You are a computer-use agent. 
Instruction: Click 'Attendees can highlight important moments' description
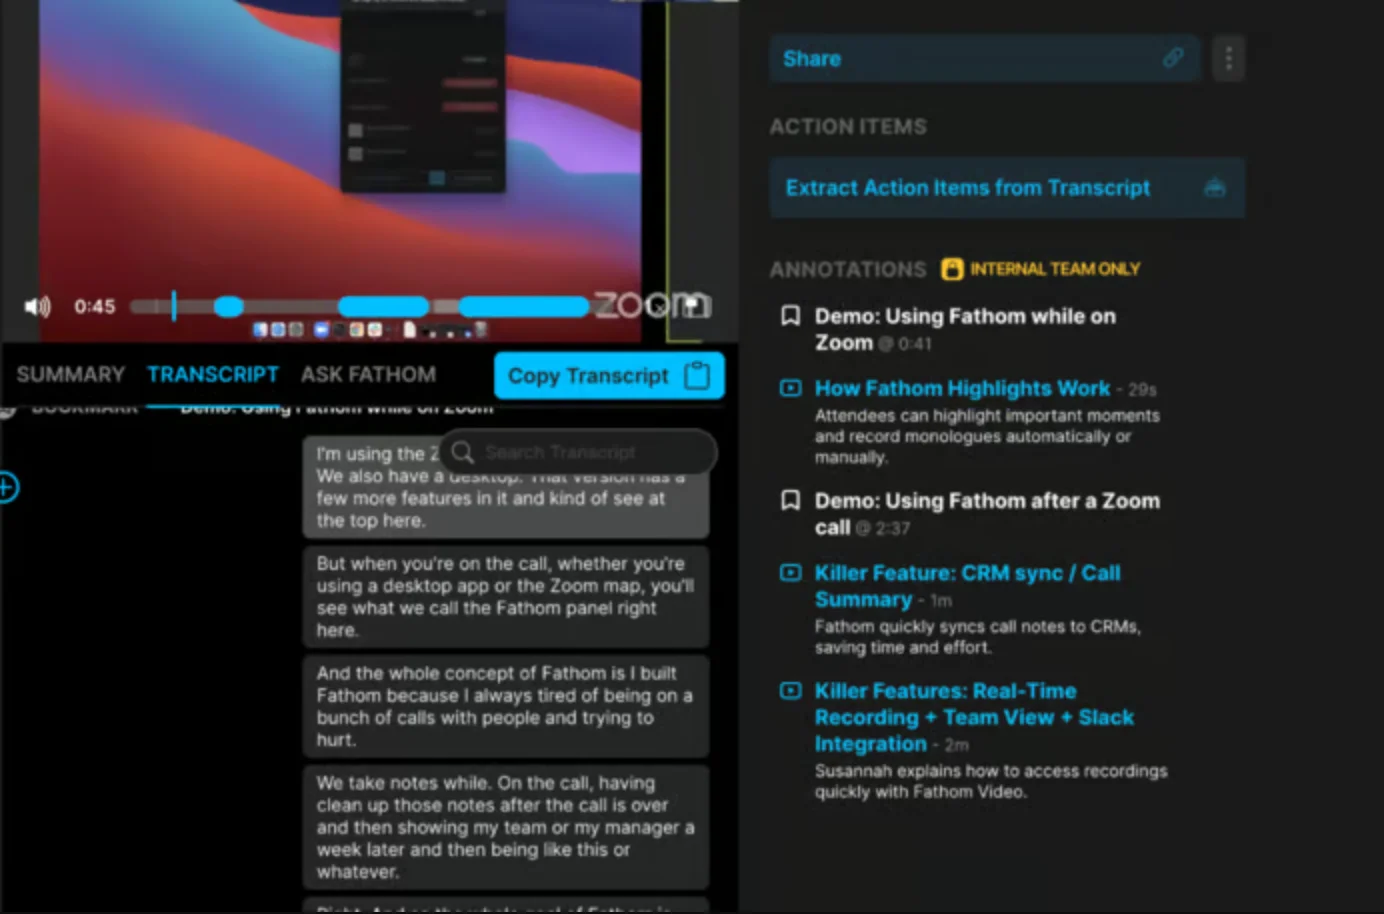pos(987,437)
